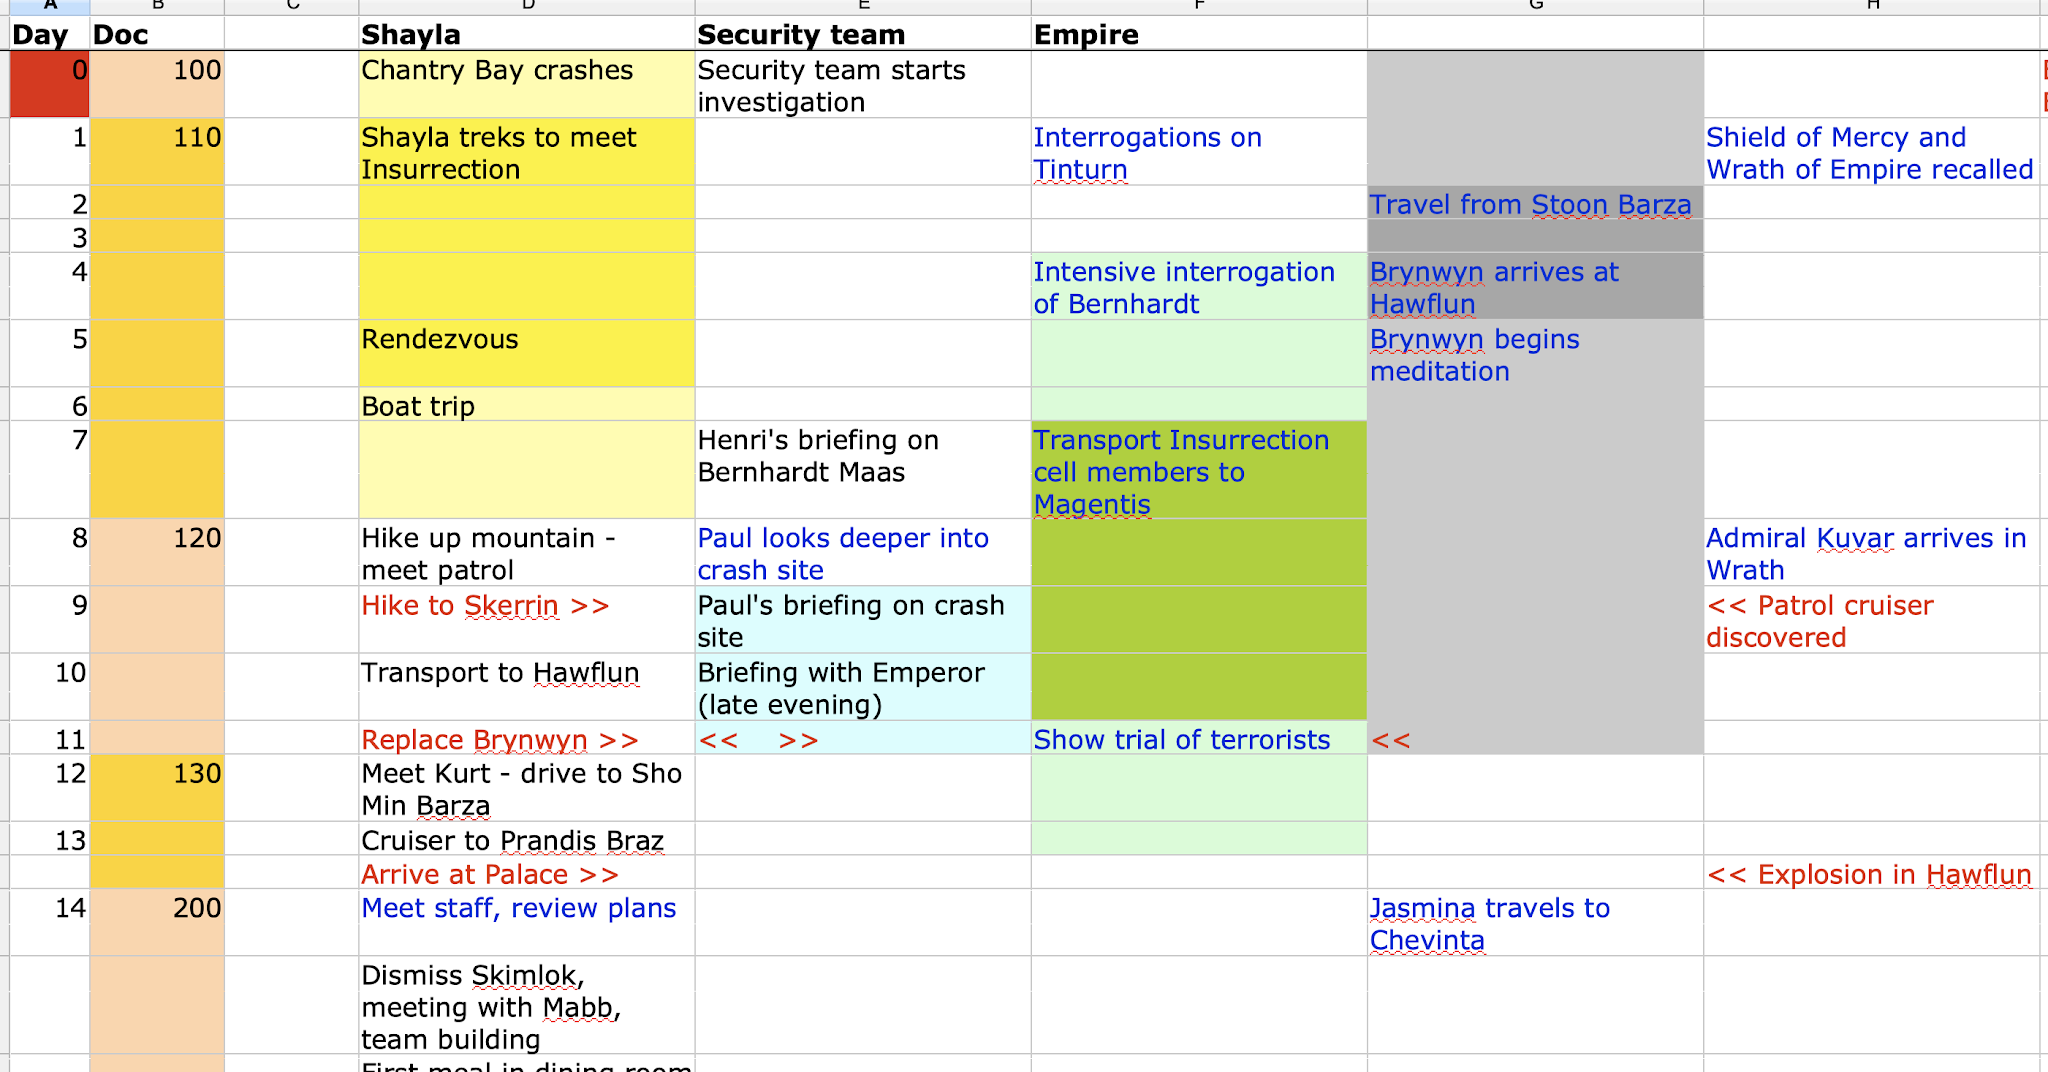
Task: Select 'Brynwyn begins meditation' cell
Action: (x=1535, y=353)
